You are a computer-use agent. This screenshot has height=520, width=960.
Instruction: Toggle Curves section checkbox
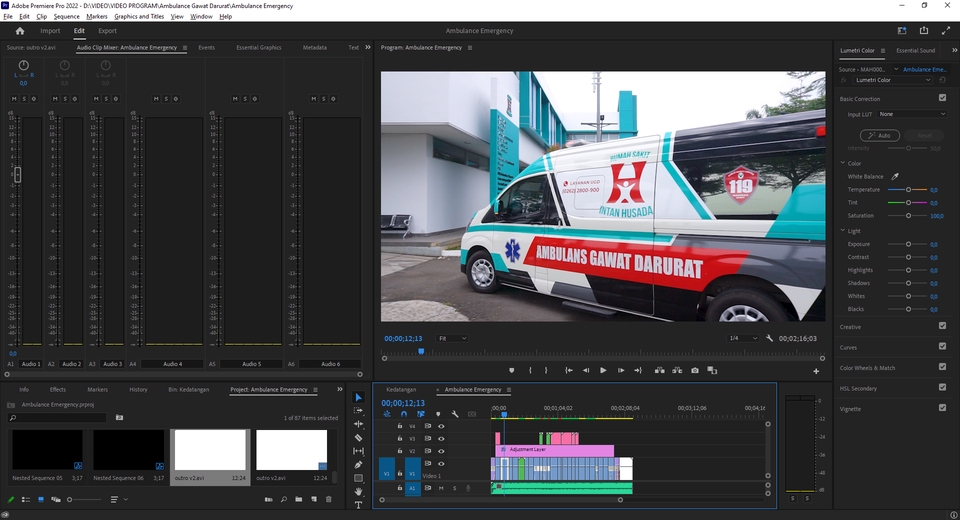point(942,346)
